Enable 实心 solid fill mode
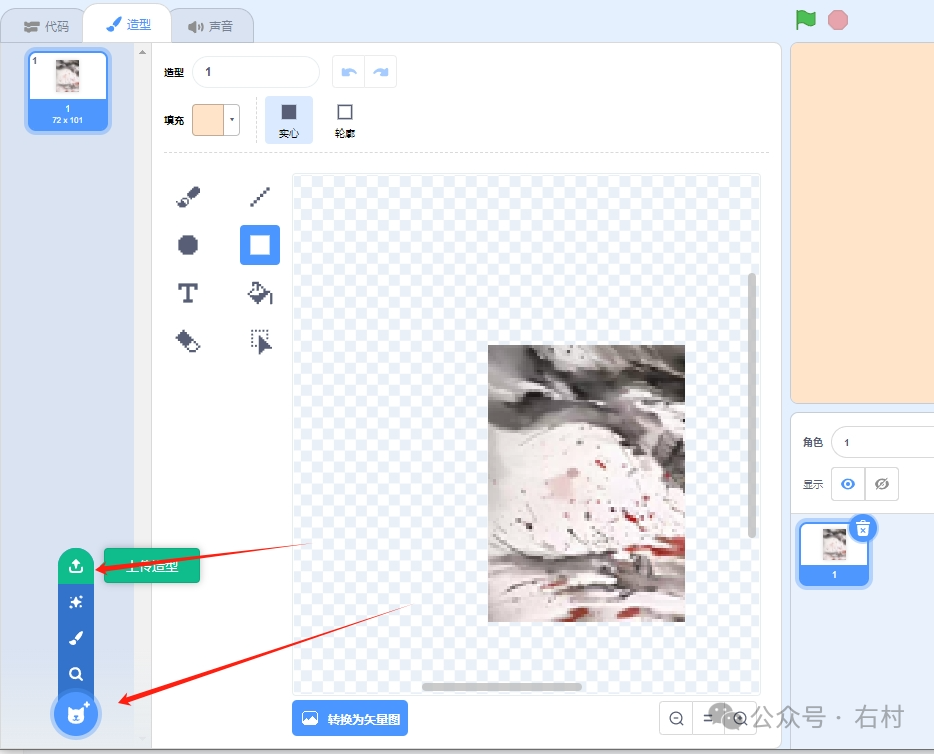The image size is (934, 754). point(289,118)
